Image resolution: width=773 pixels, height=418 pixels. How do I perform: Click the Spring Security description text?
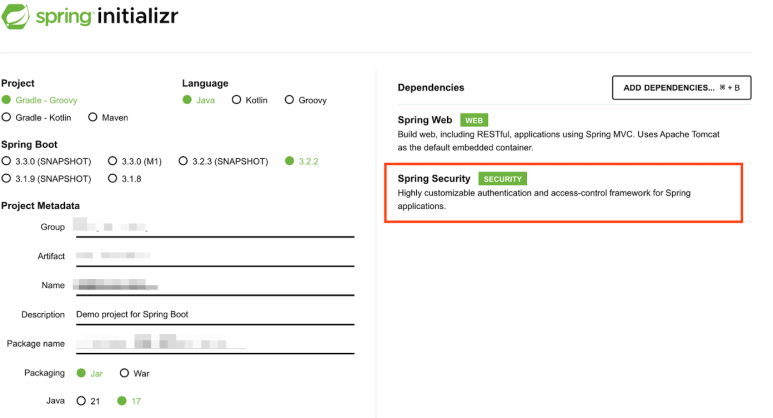point(544,199)
